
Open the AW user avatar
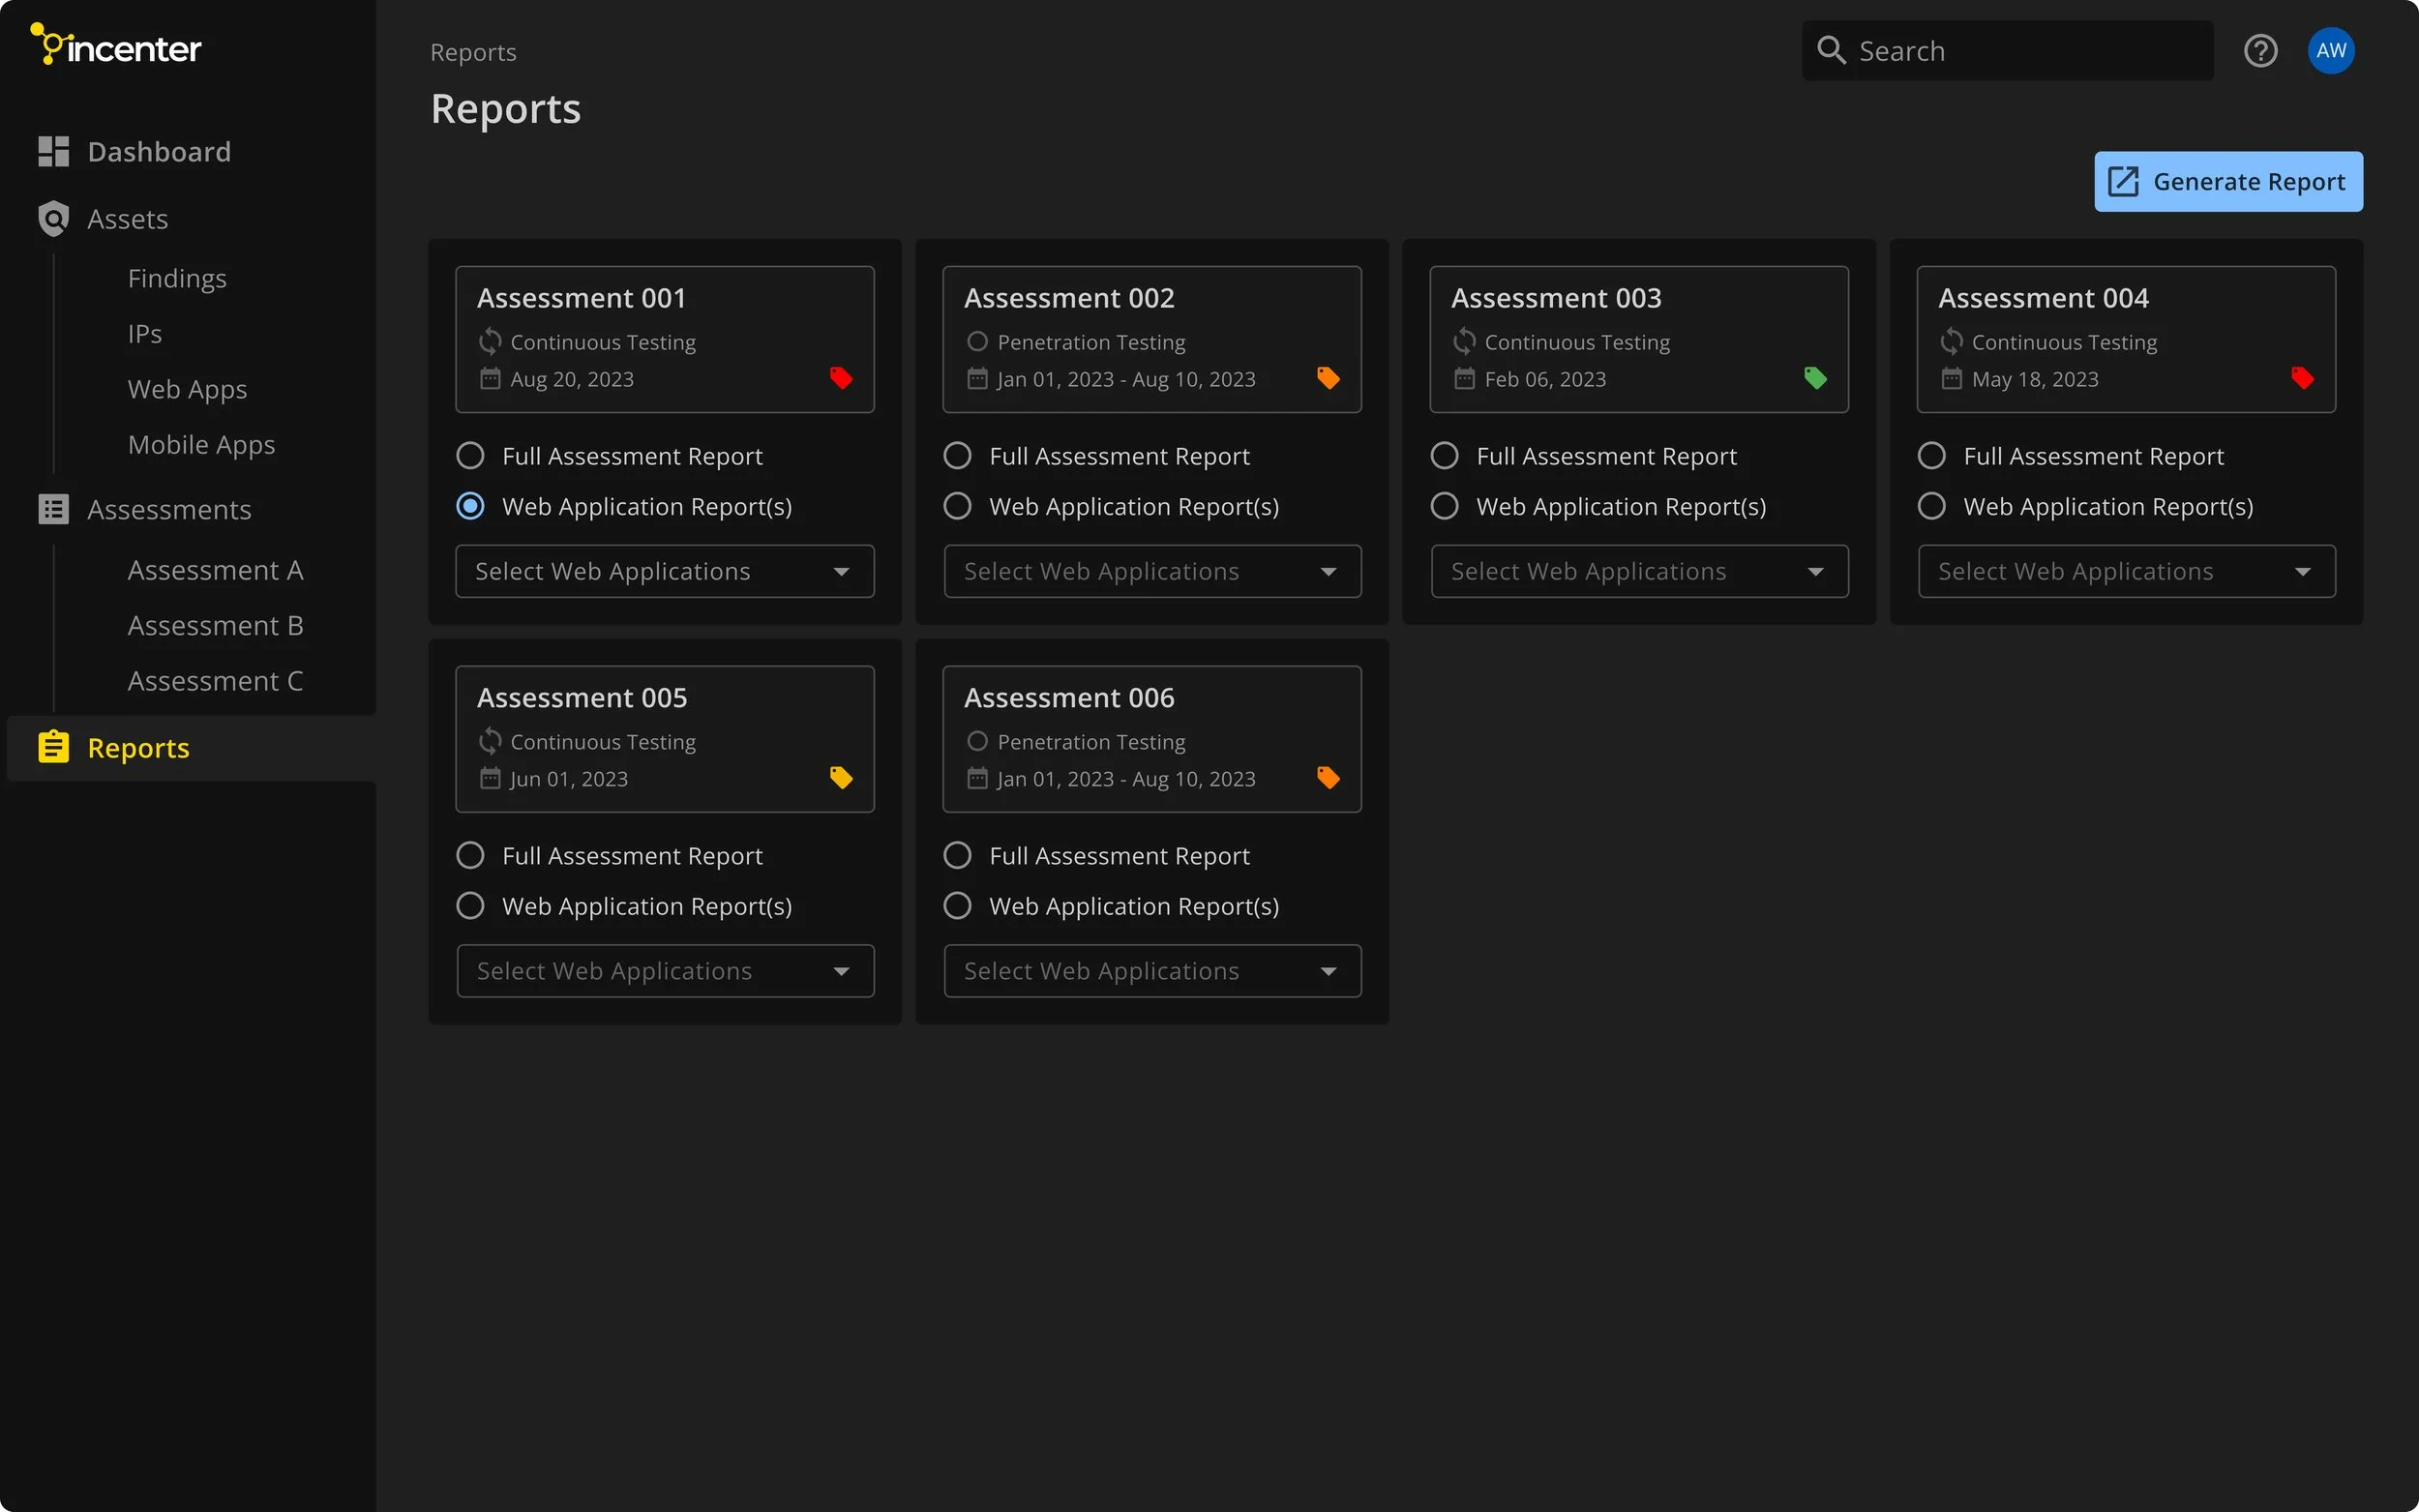click(x=2330, y=51)
